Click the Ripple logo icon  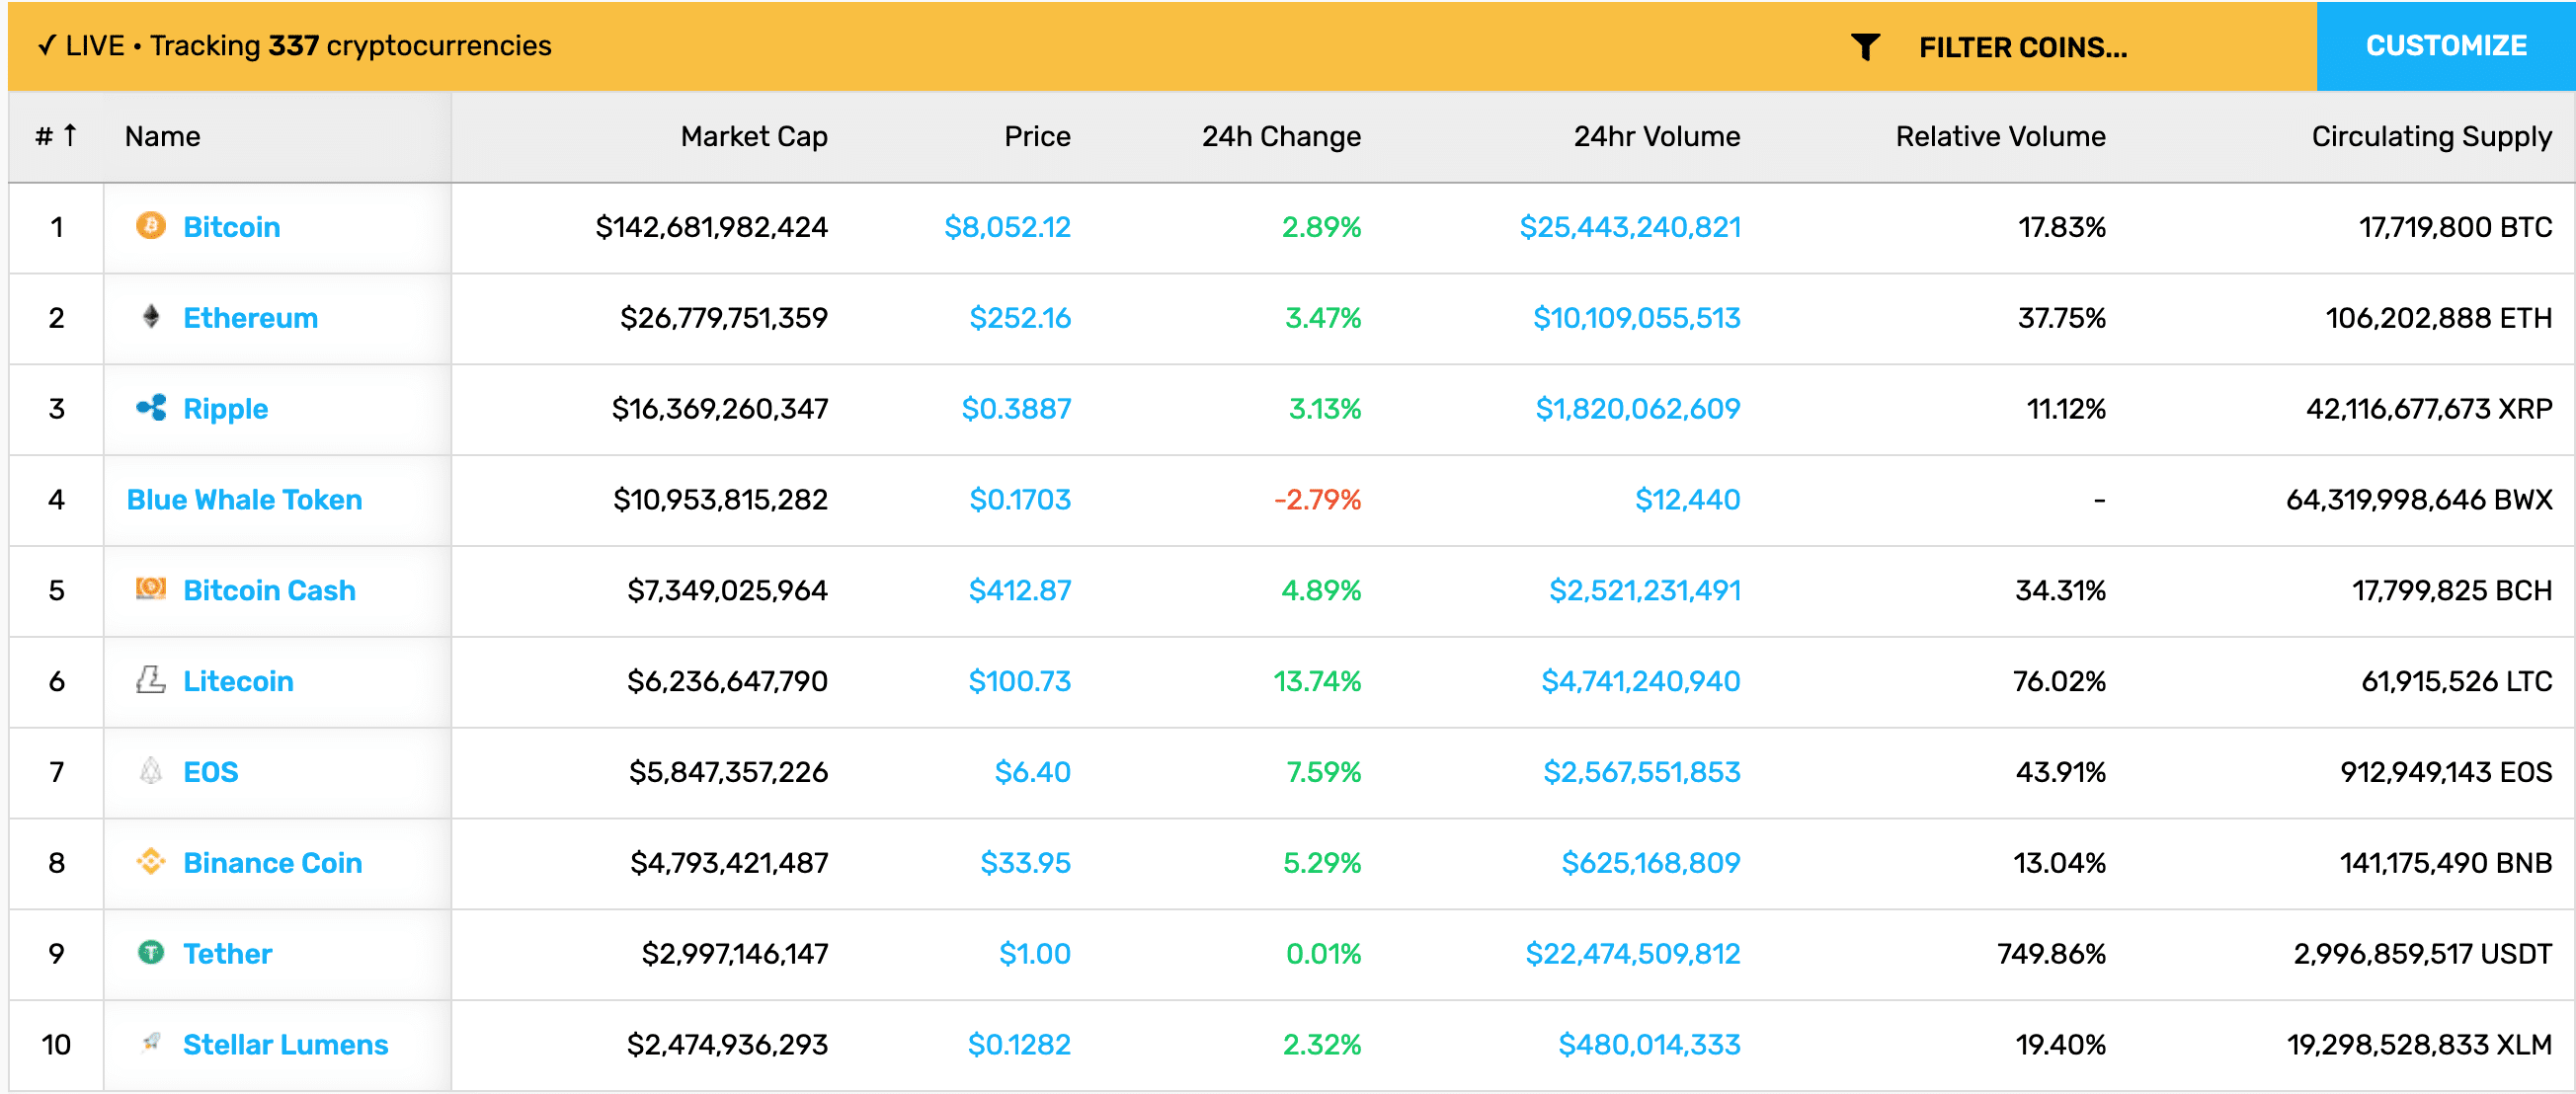click(x=151, y=408)
